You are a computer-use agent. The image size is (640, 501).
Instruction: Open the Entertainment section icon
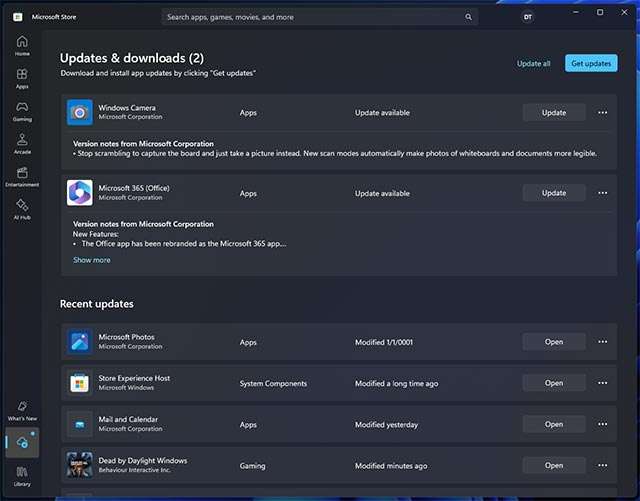click(x=22, y=174)
